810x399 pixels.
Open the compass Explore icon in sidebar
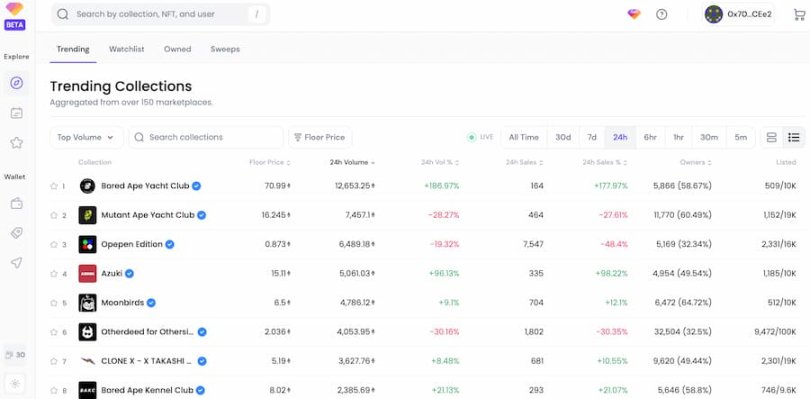pyautogui.click(x=17, y=83)
